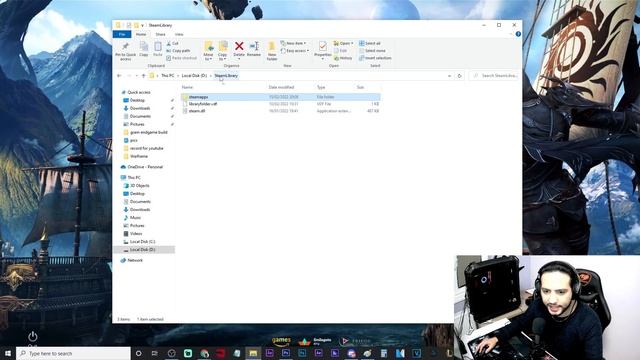Open Cortana circle icon on taskbar
Image resolution: width=640 pixels, height=360 pixels.
click(x=138, y=353)
